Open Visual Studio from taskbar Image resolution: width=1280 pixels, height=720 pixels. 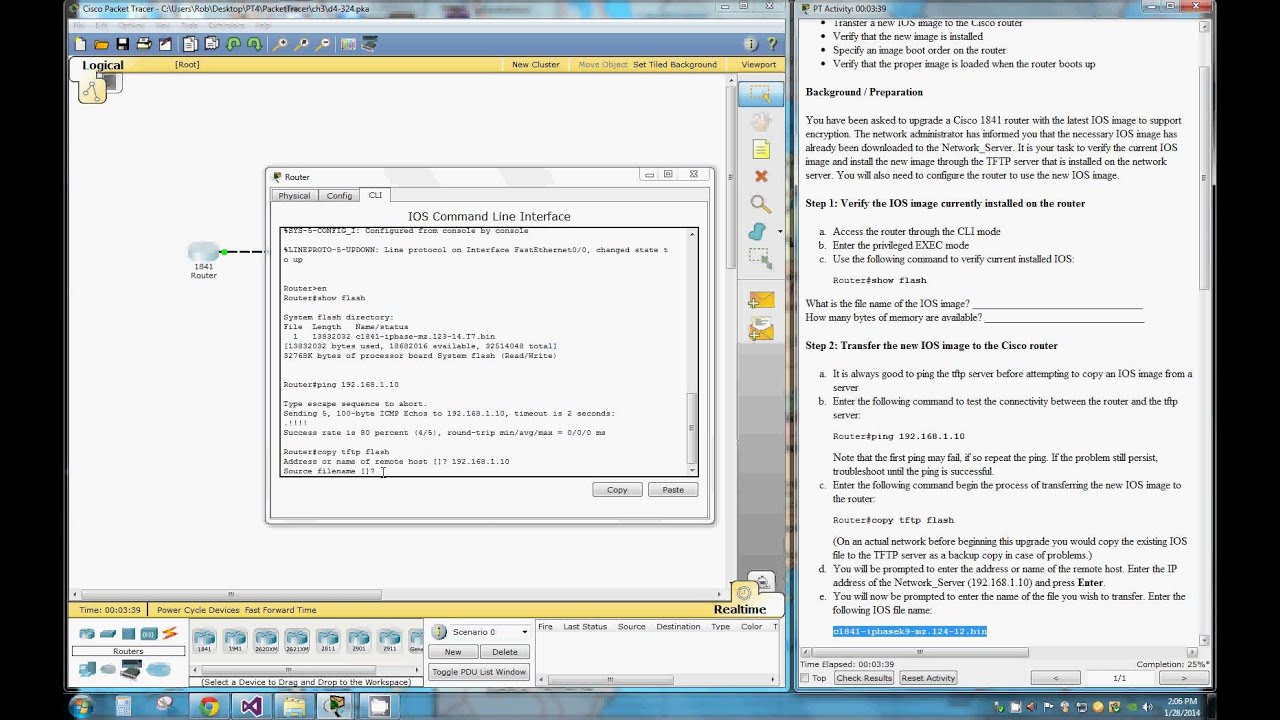tap(251, 707)
